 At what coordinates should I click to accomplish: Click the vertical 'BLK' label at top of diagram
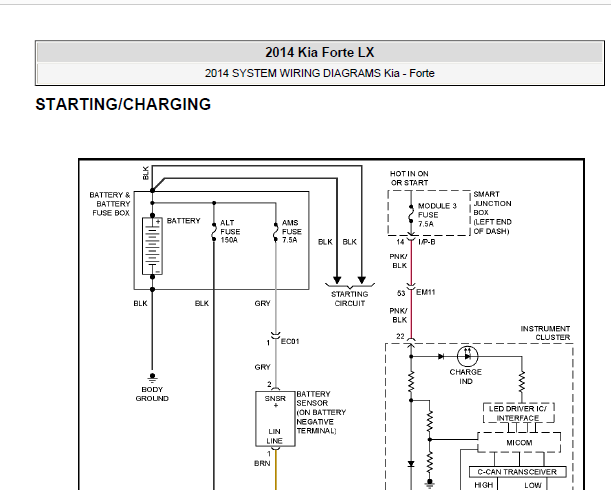click(146, 173)
